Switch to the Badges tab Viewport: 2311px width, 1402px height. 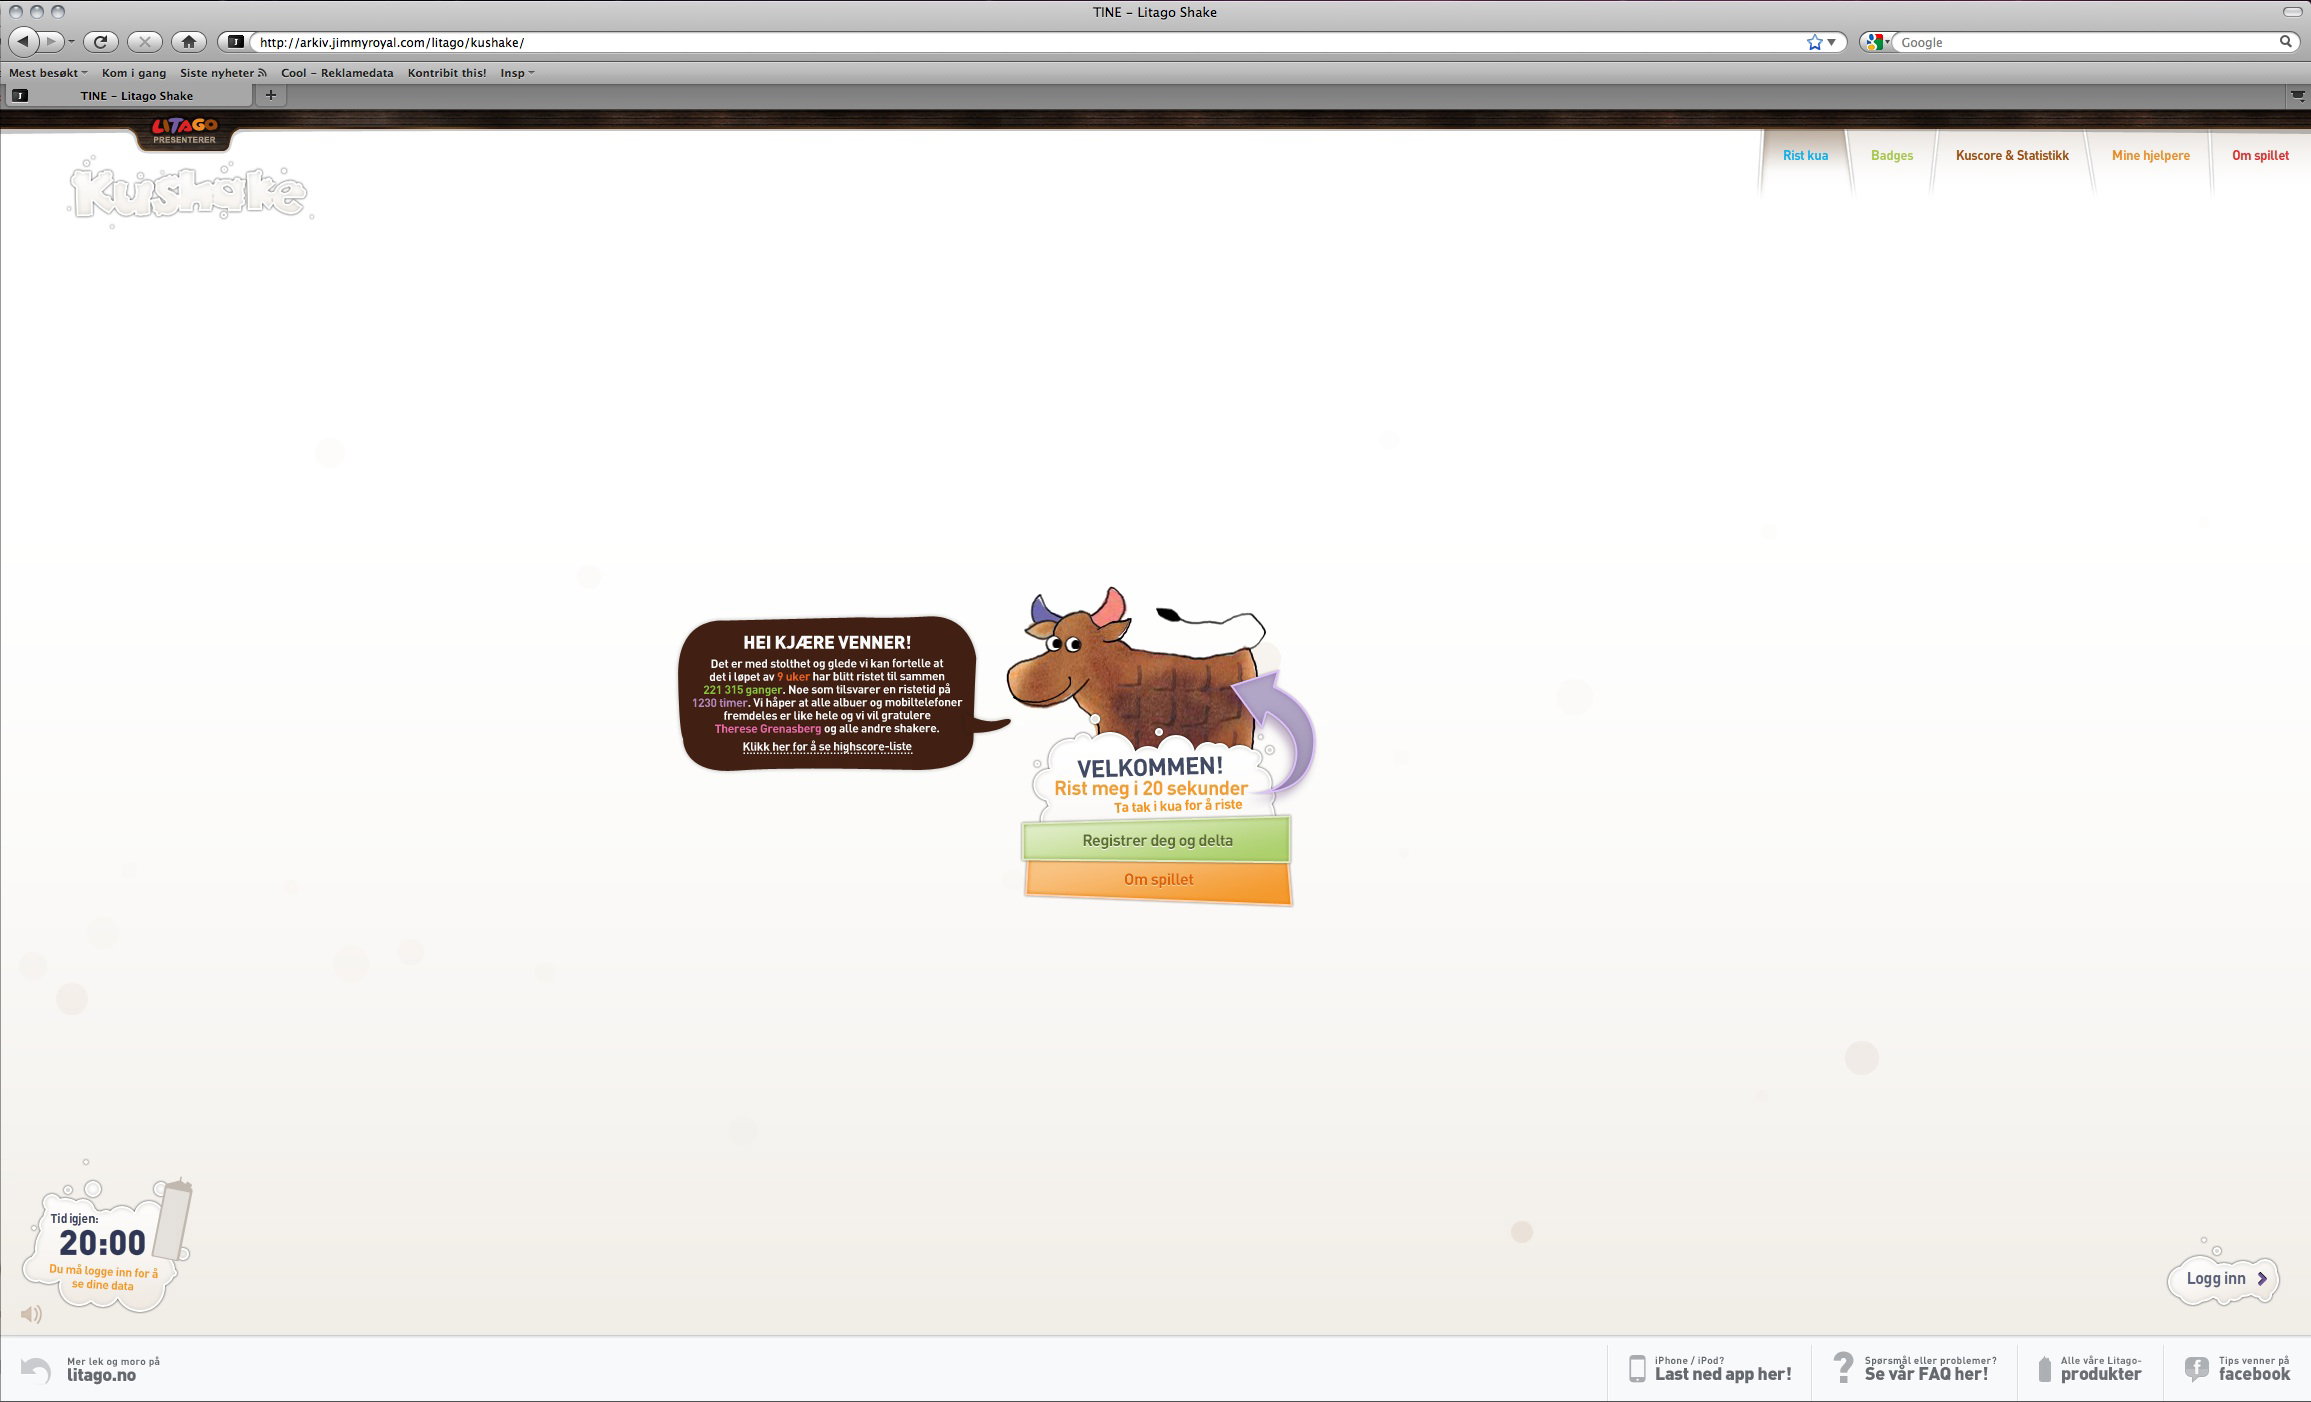click(1891, 155)
